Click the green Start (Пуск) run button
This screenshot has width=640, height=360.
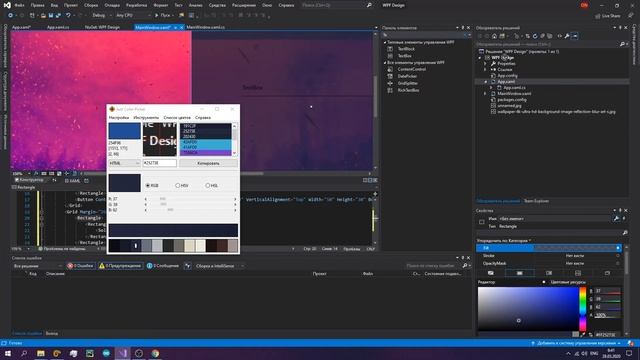(x=163, y=15)
